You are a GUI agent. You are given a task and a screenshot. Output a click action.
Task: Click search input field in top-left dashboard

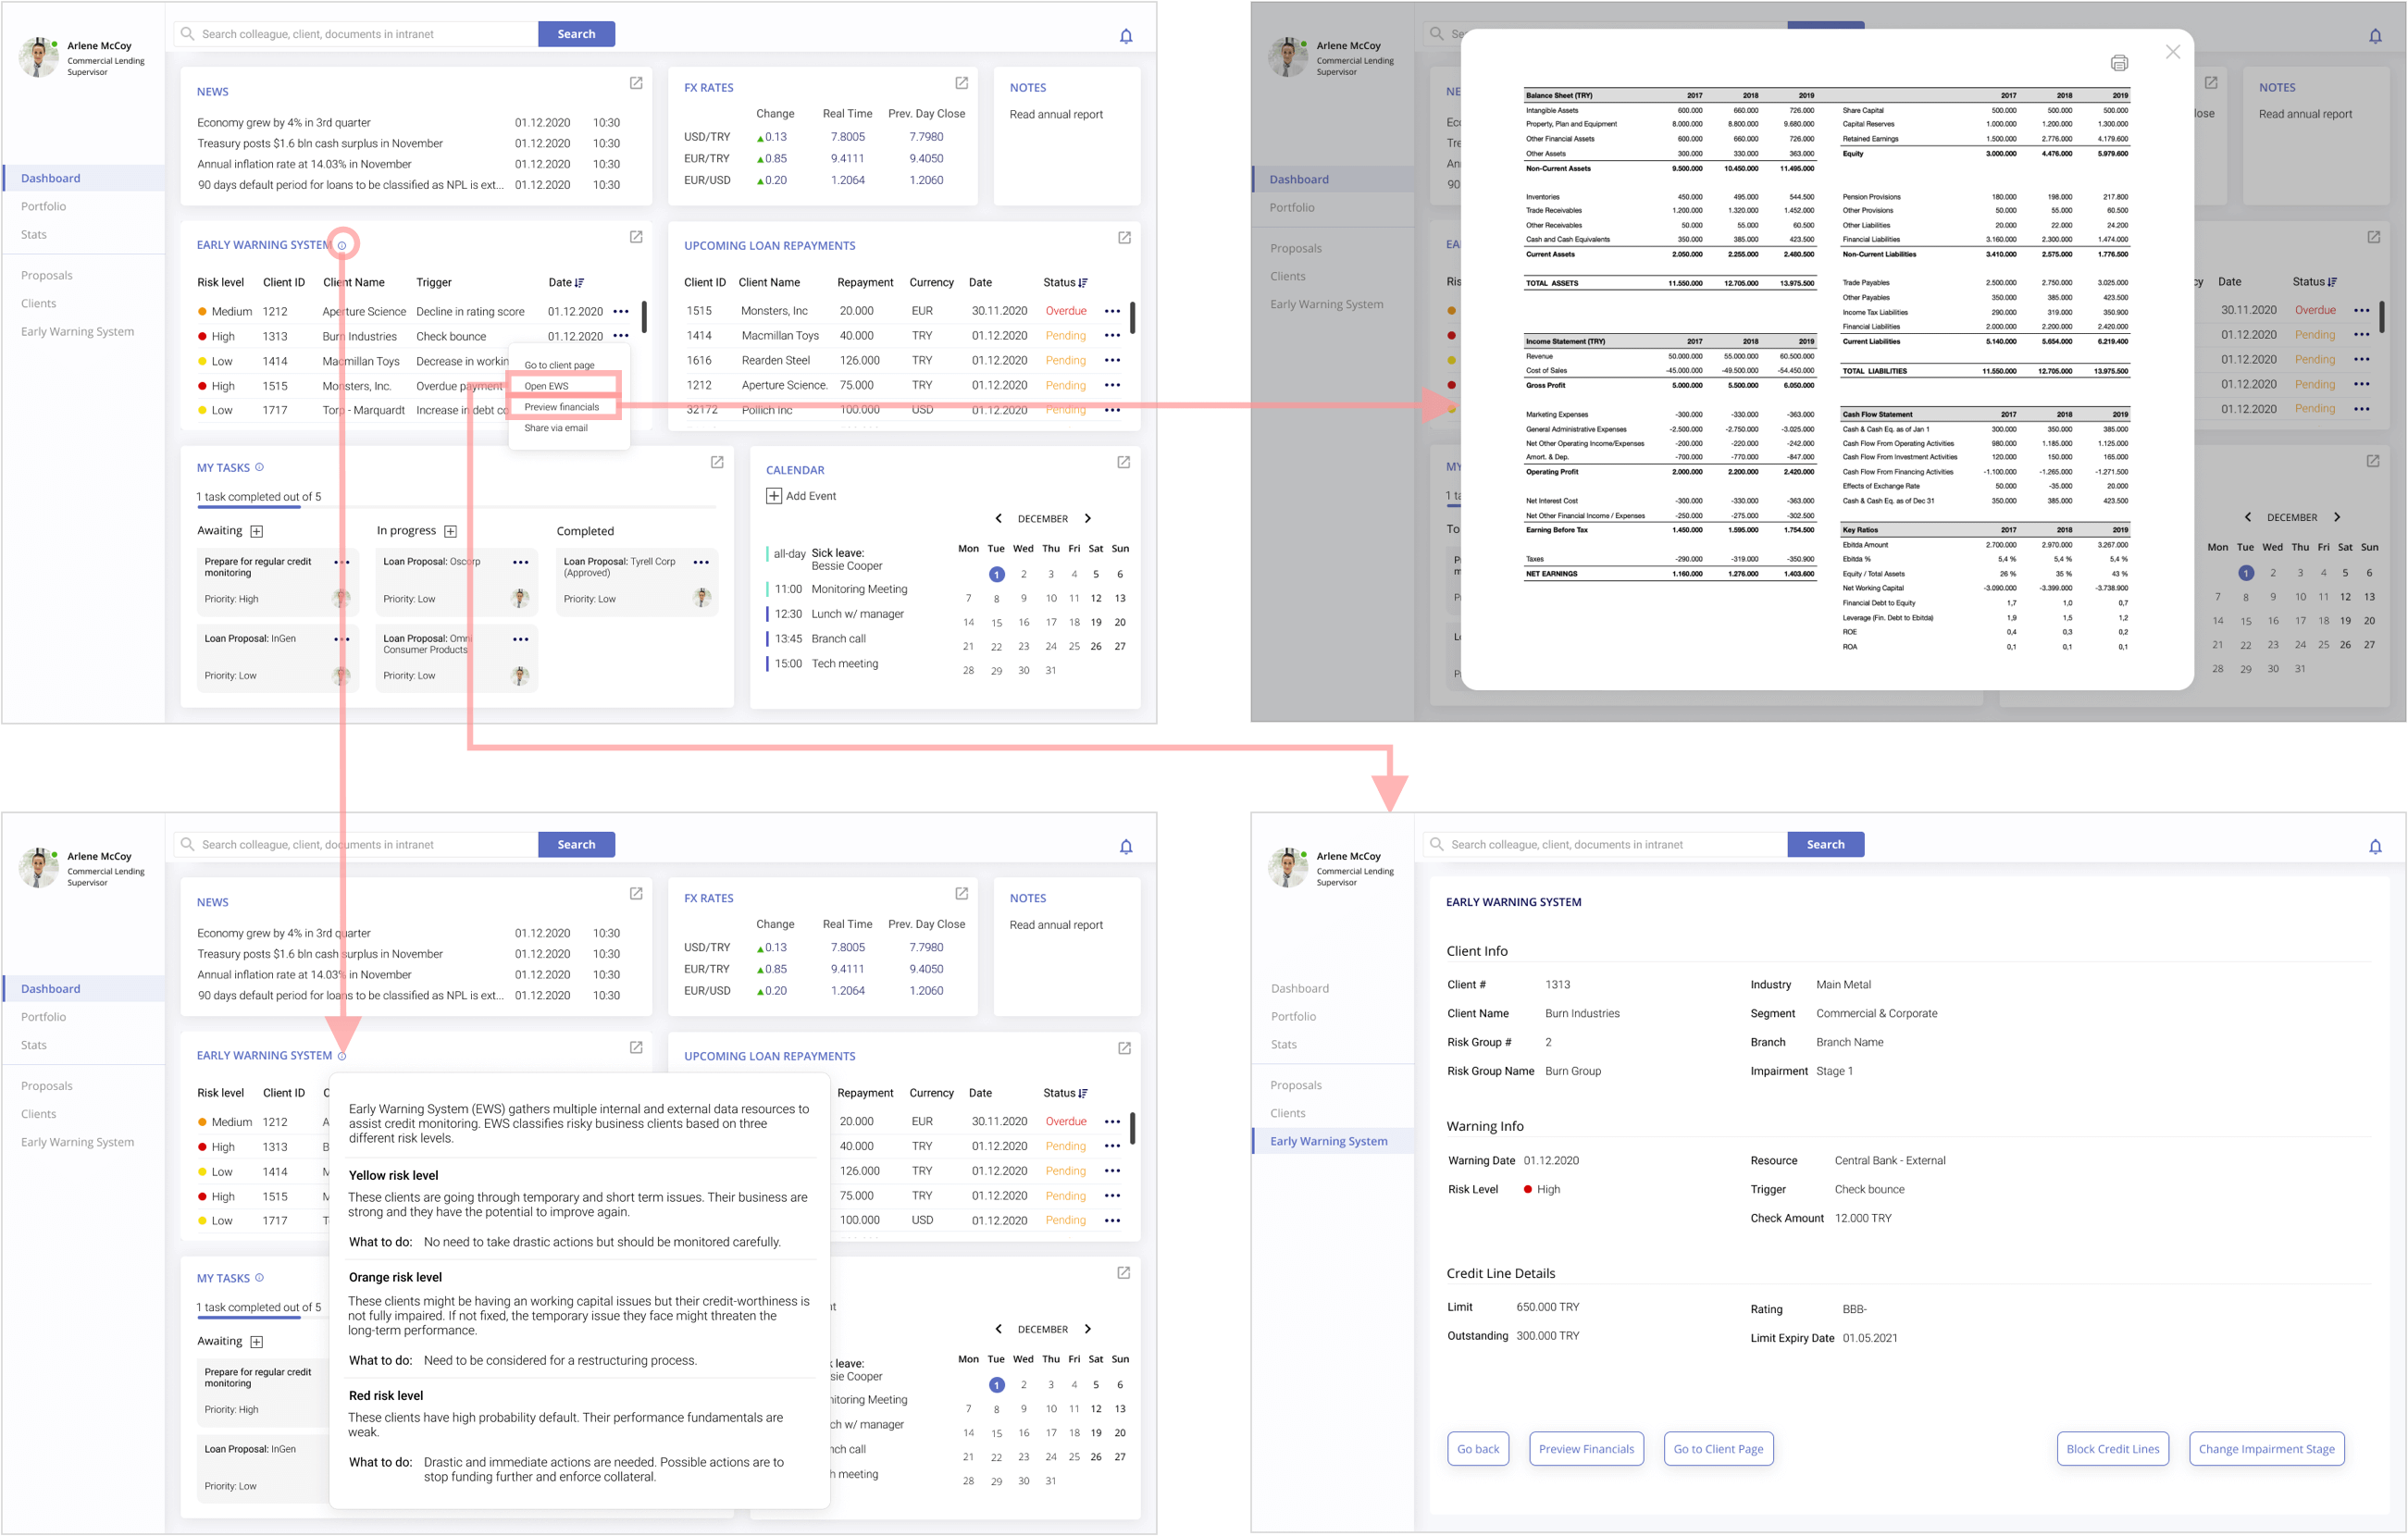tap(355, 34)
